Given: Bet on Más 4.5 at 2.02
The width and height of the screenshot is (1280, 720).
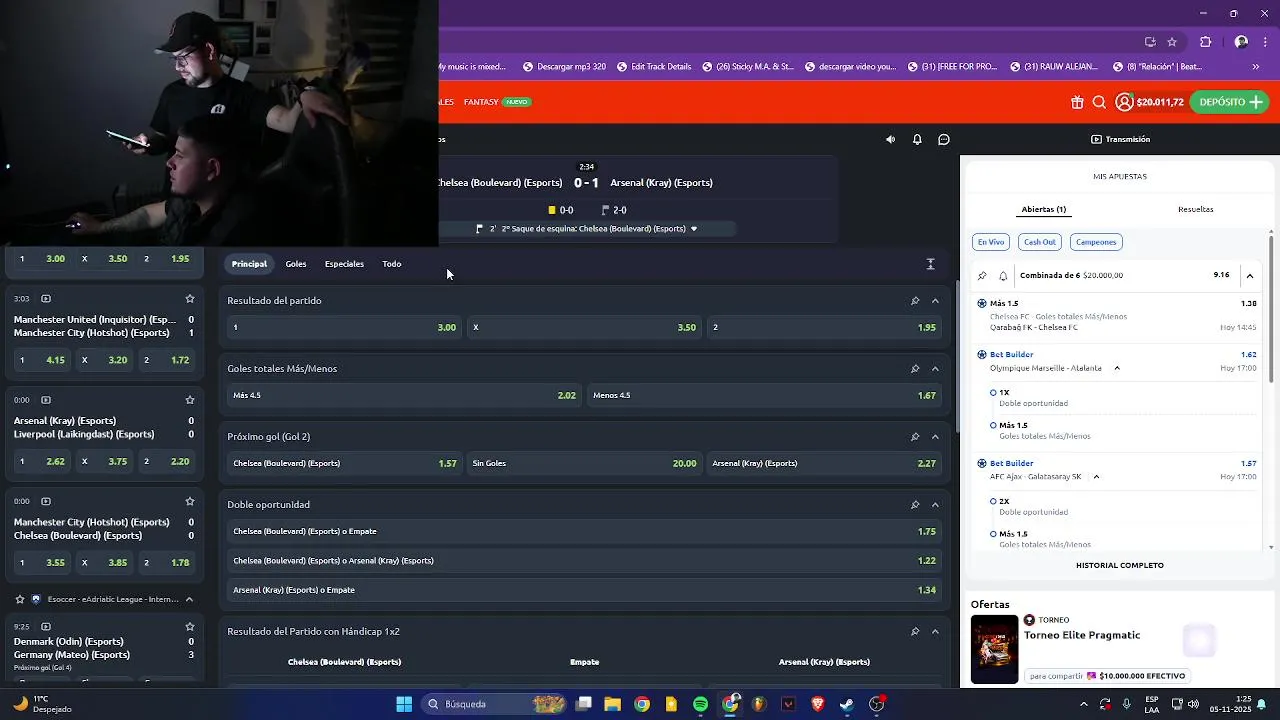Looking at the screenshot, I should [x=404, y=395].
